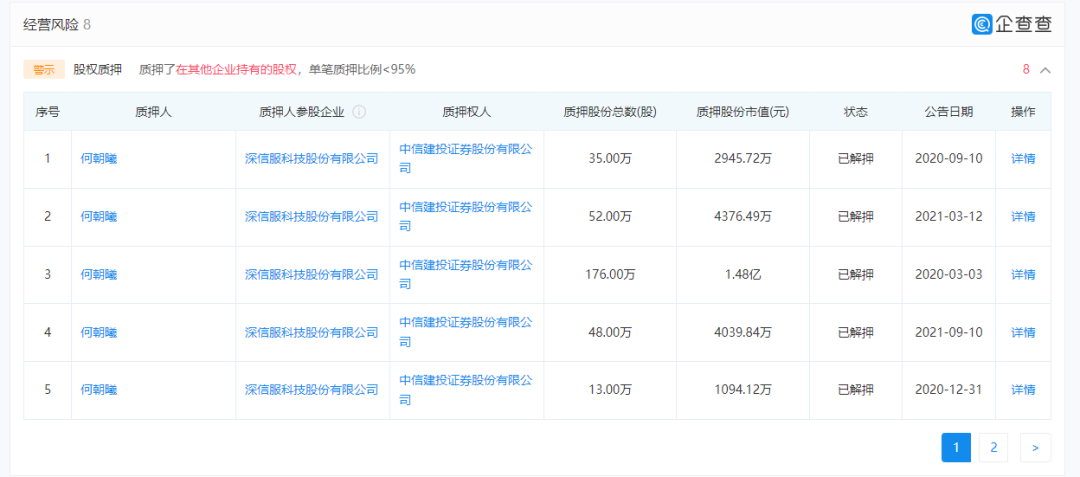Click the date 2020-12-31
The width and height of the screenshot is (1080, 477).
tap(948, 390)
